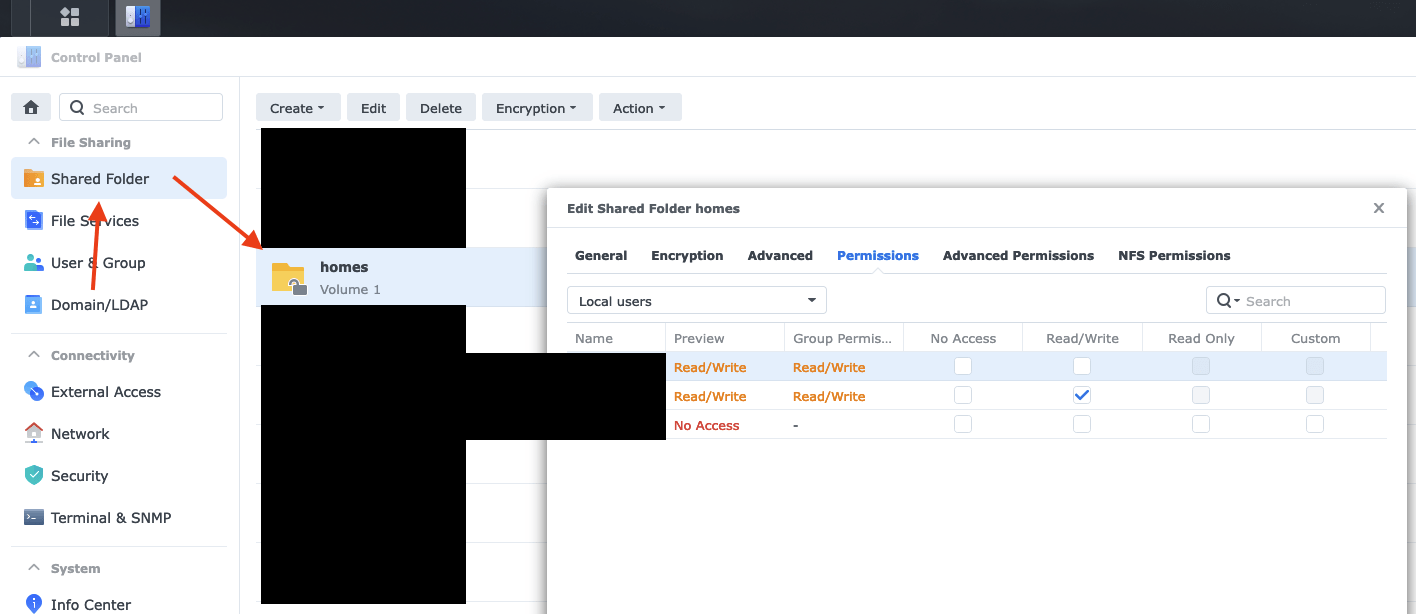Open External Access settings
The image size is (1416, 614).
pyautogui.click(x=106, y=392)
